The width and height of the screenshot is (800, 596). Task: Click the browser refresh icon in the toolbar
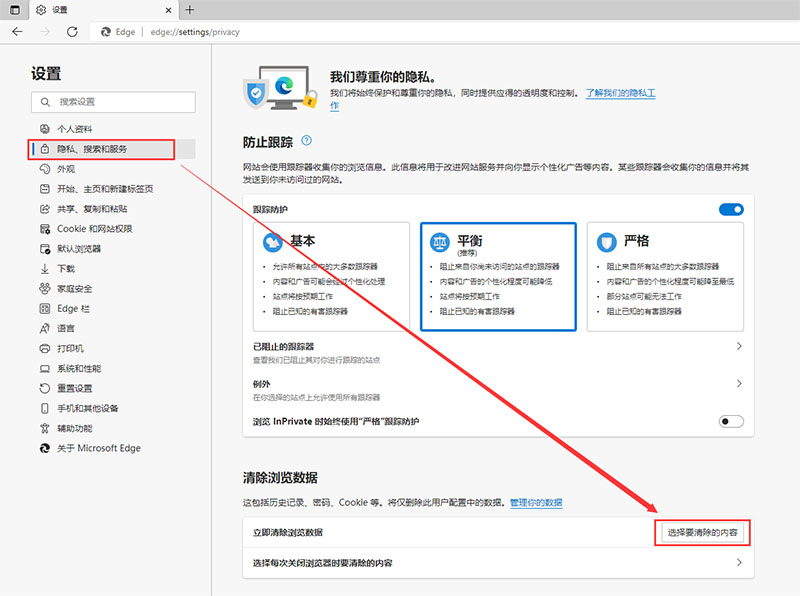70,31
